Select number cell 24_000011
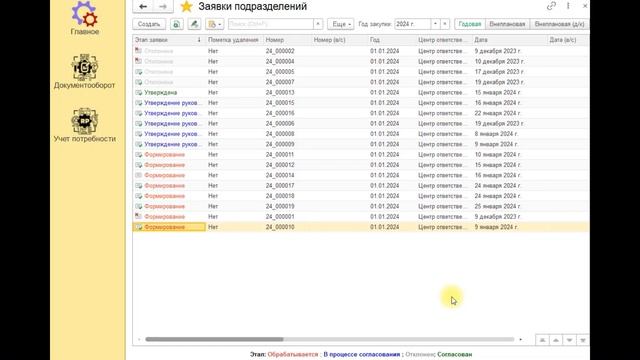The width and height of the screenshot is (640, 360). (x=280, y=155)
